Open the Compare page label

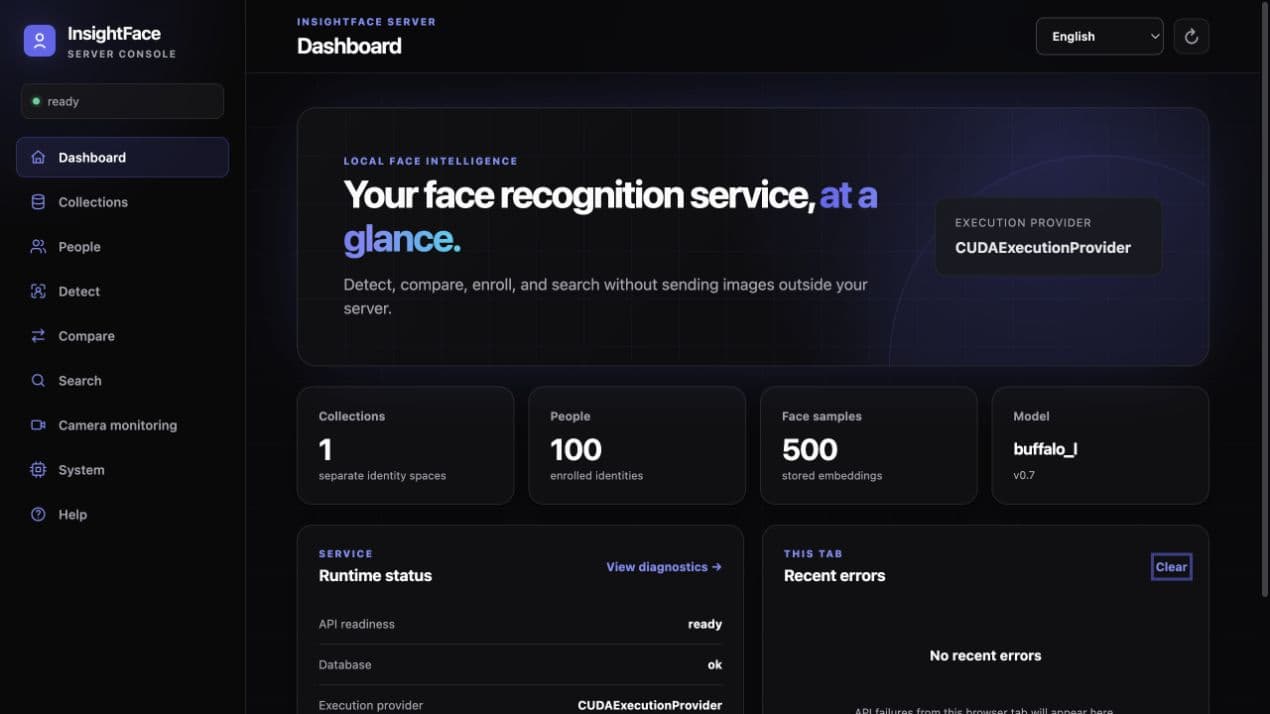[x=86, y=336]
